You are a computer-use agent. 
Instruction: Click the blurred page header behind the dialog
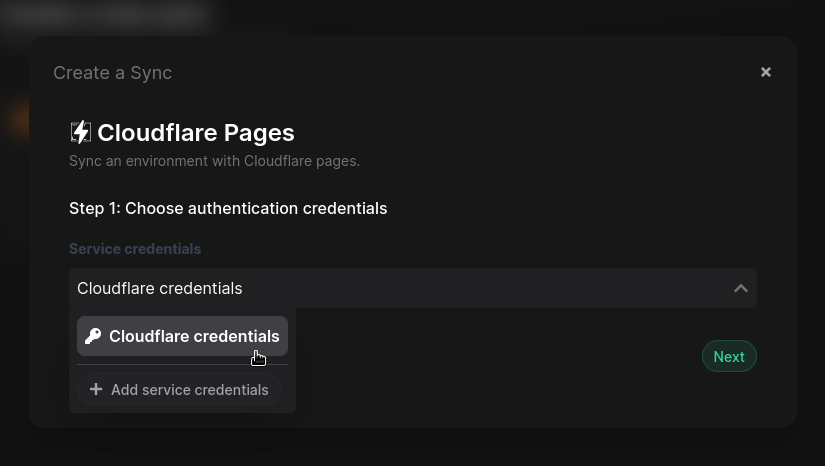(105, 16)
